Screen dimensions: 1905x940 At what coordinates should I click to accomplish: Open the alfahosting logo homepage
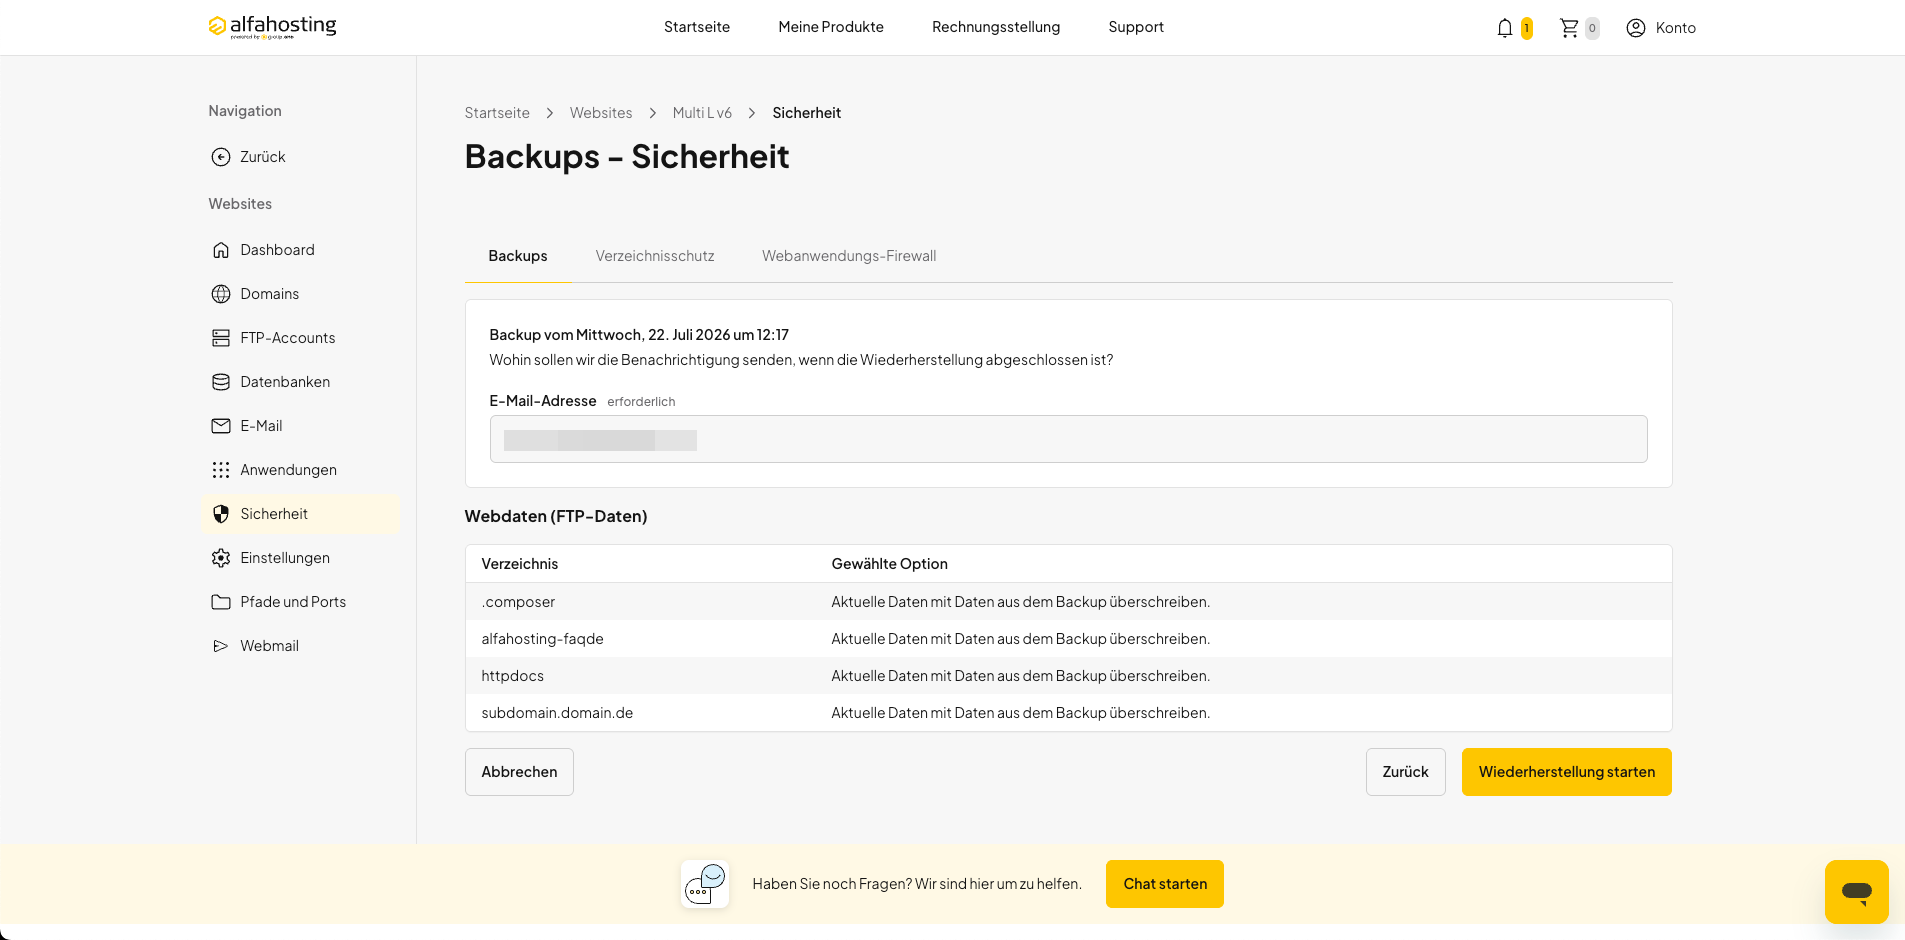click(x=272, y=27)
